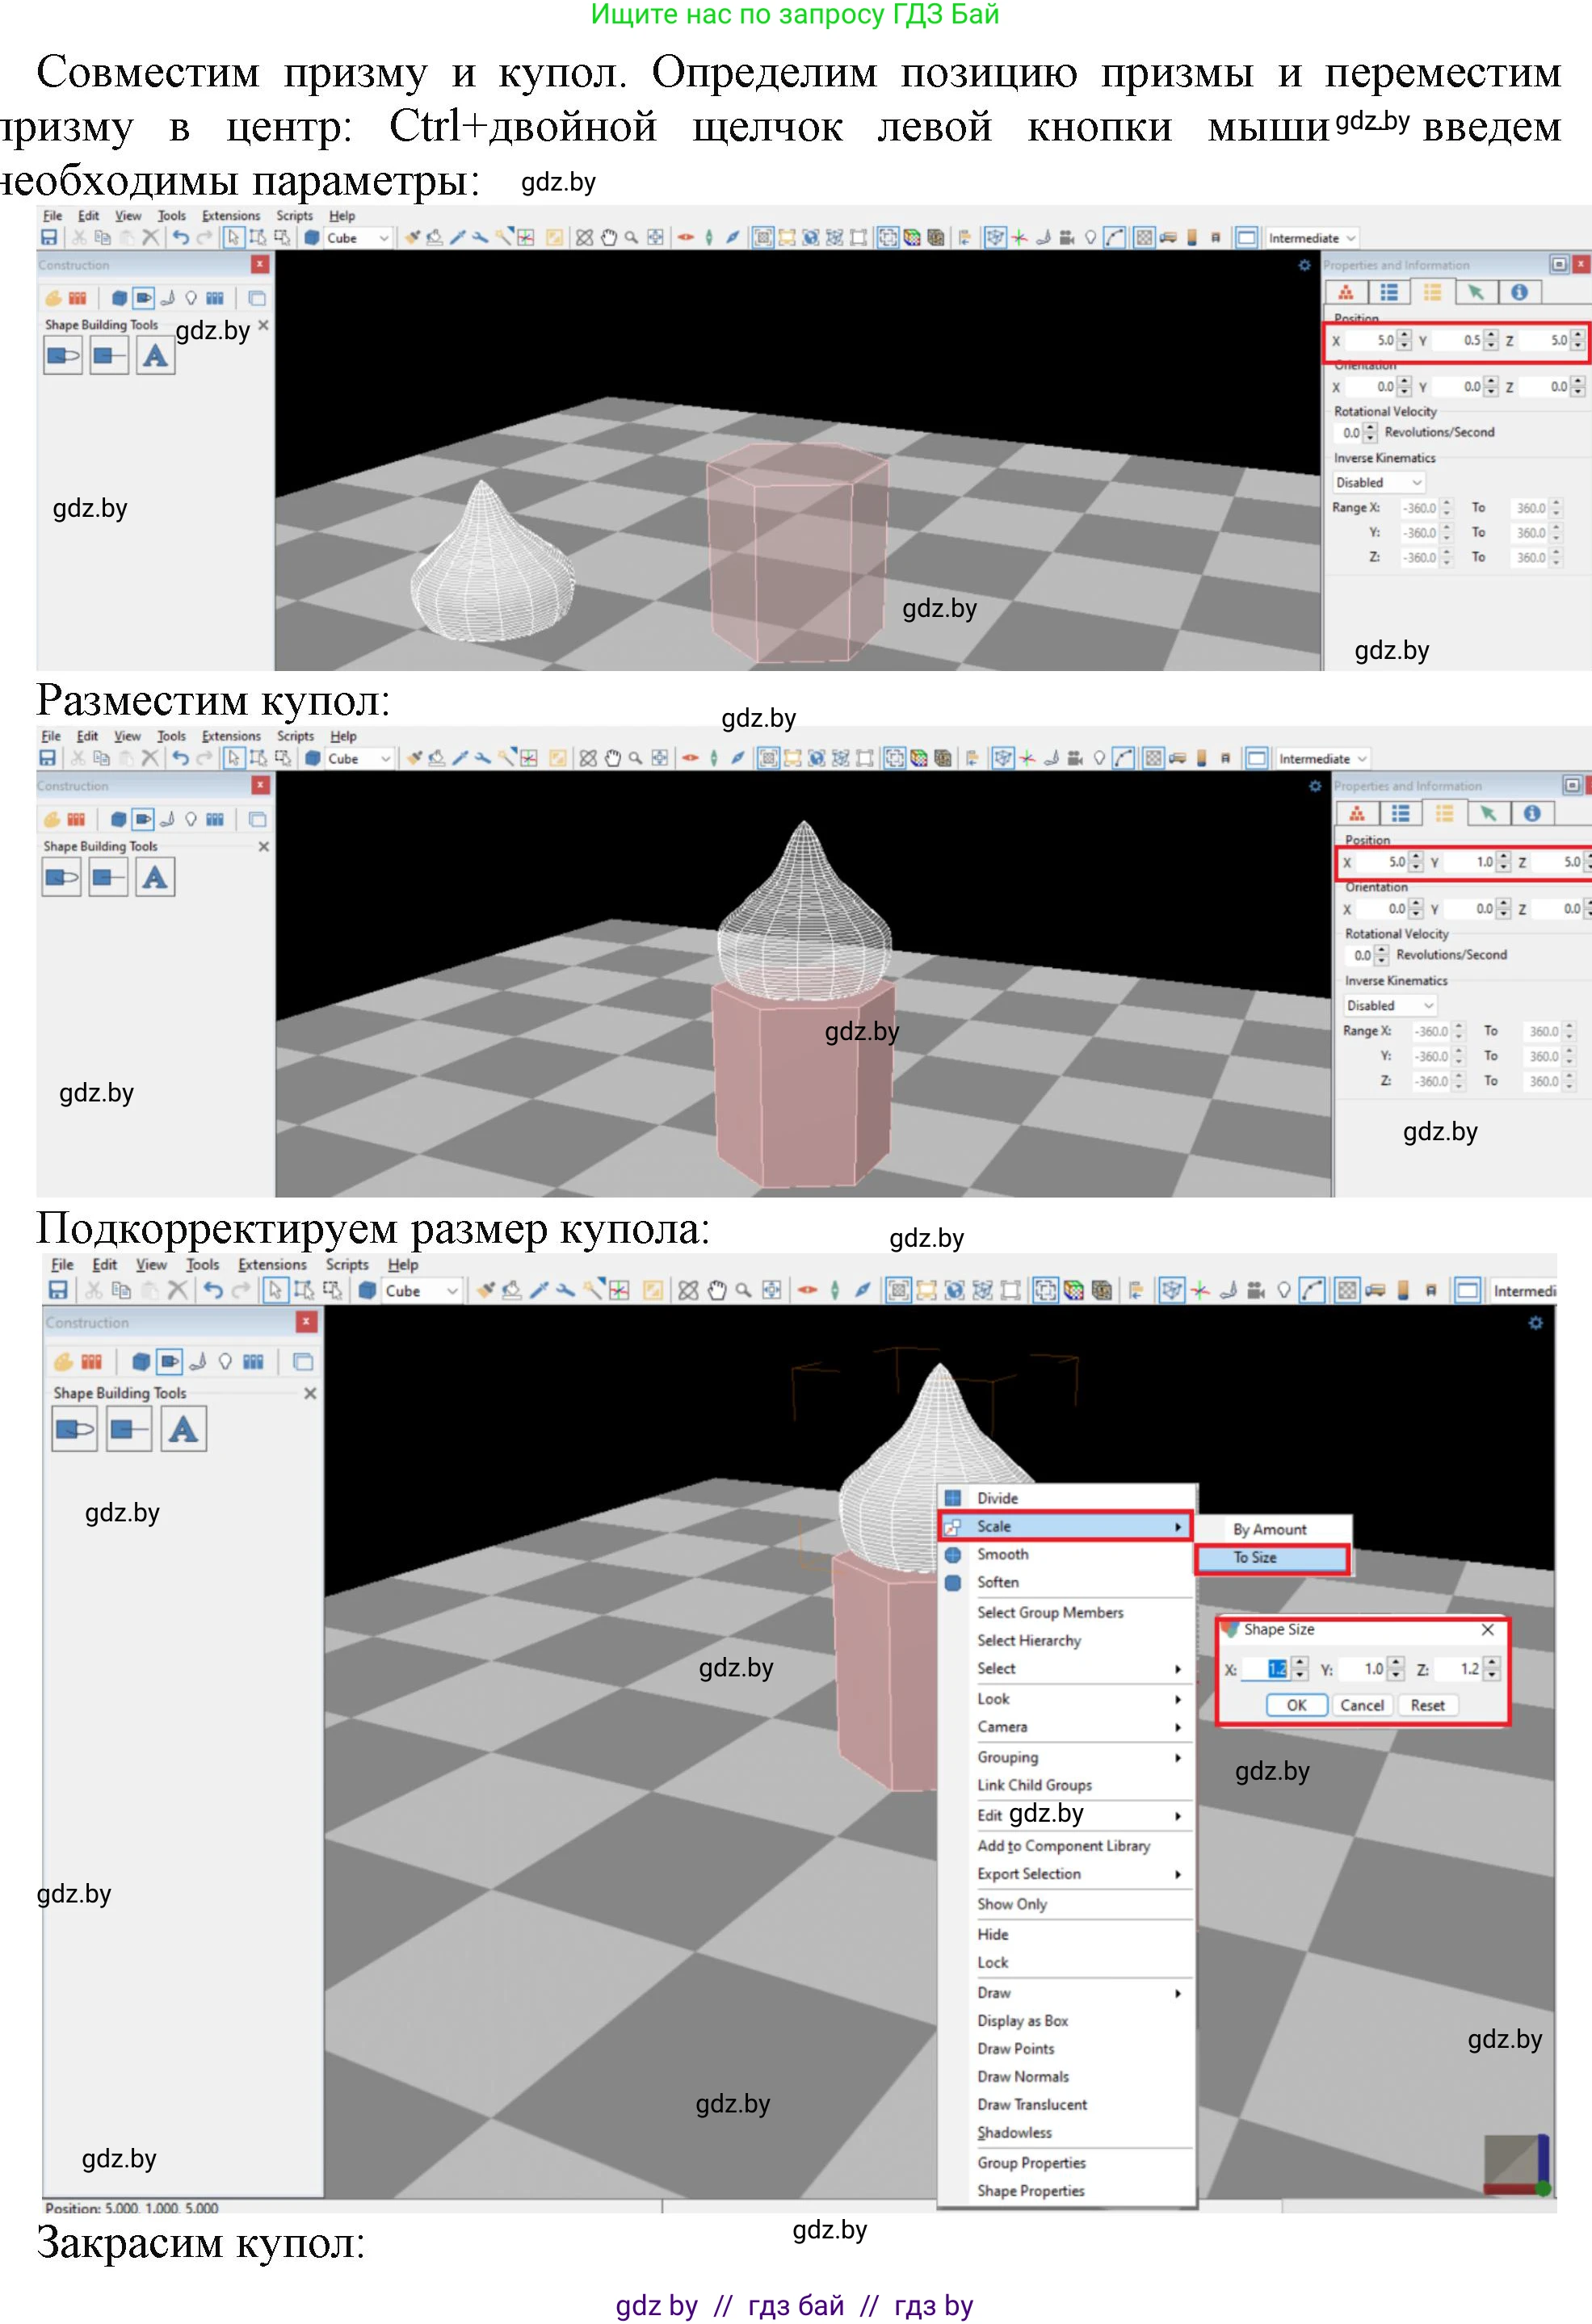Choose By Amount from the Scale submenu
1592x2324 pixels.
1269,1529
